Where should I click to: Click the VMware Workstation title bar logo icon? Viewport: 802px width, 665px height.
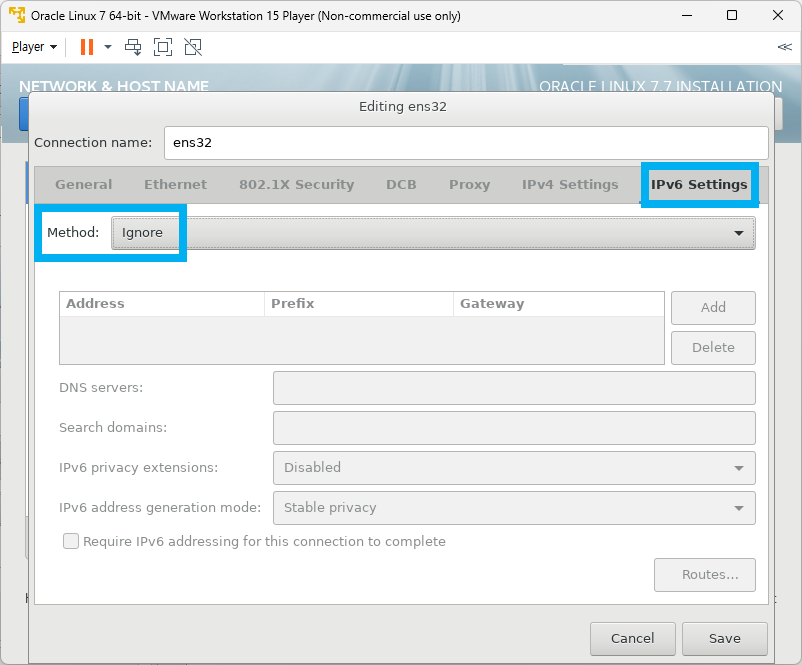17,15
